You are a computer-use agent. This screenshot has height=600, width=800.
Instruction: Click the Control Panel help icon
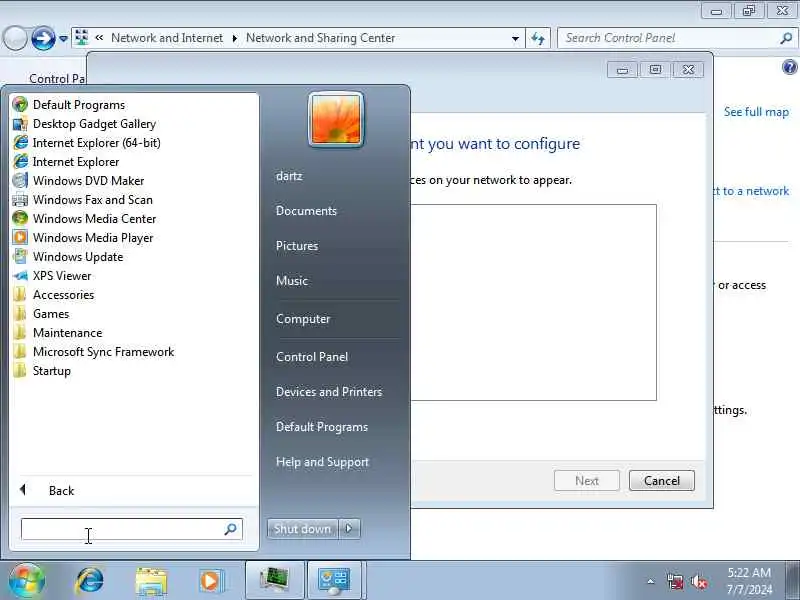point(789,67)
